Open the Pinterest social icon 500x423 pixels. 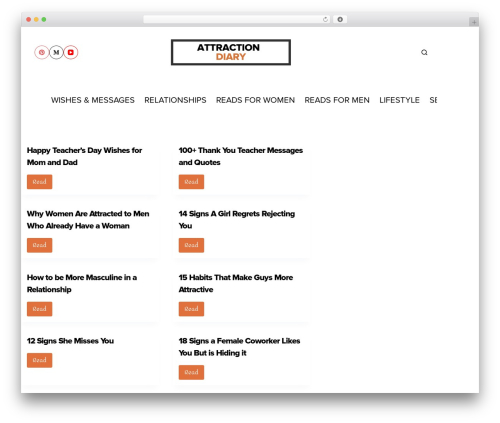pyautogui.click(x=42, y=52)
